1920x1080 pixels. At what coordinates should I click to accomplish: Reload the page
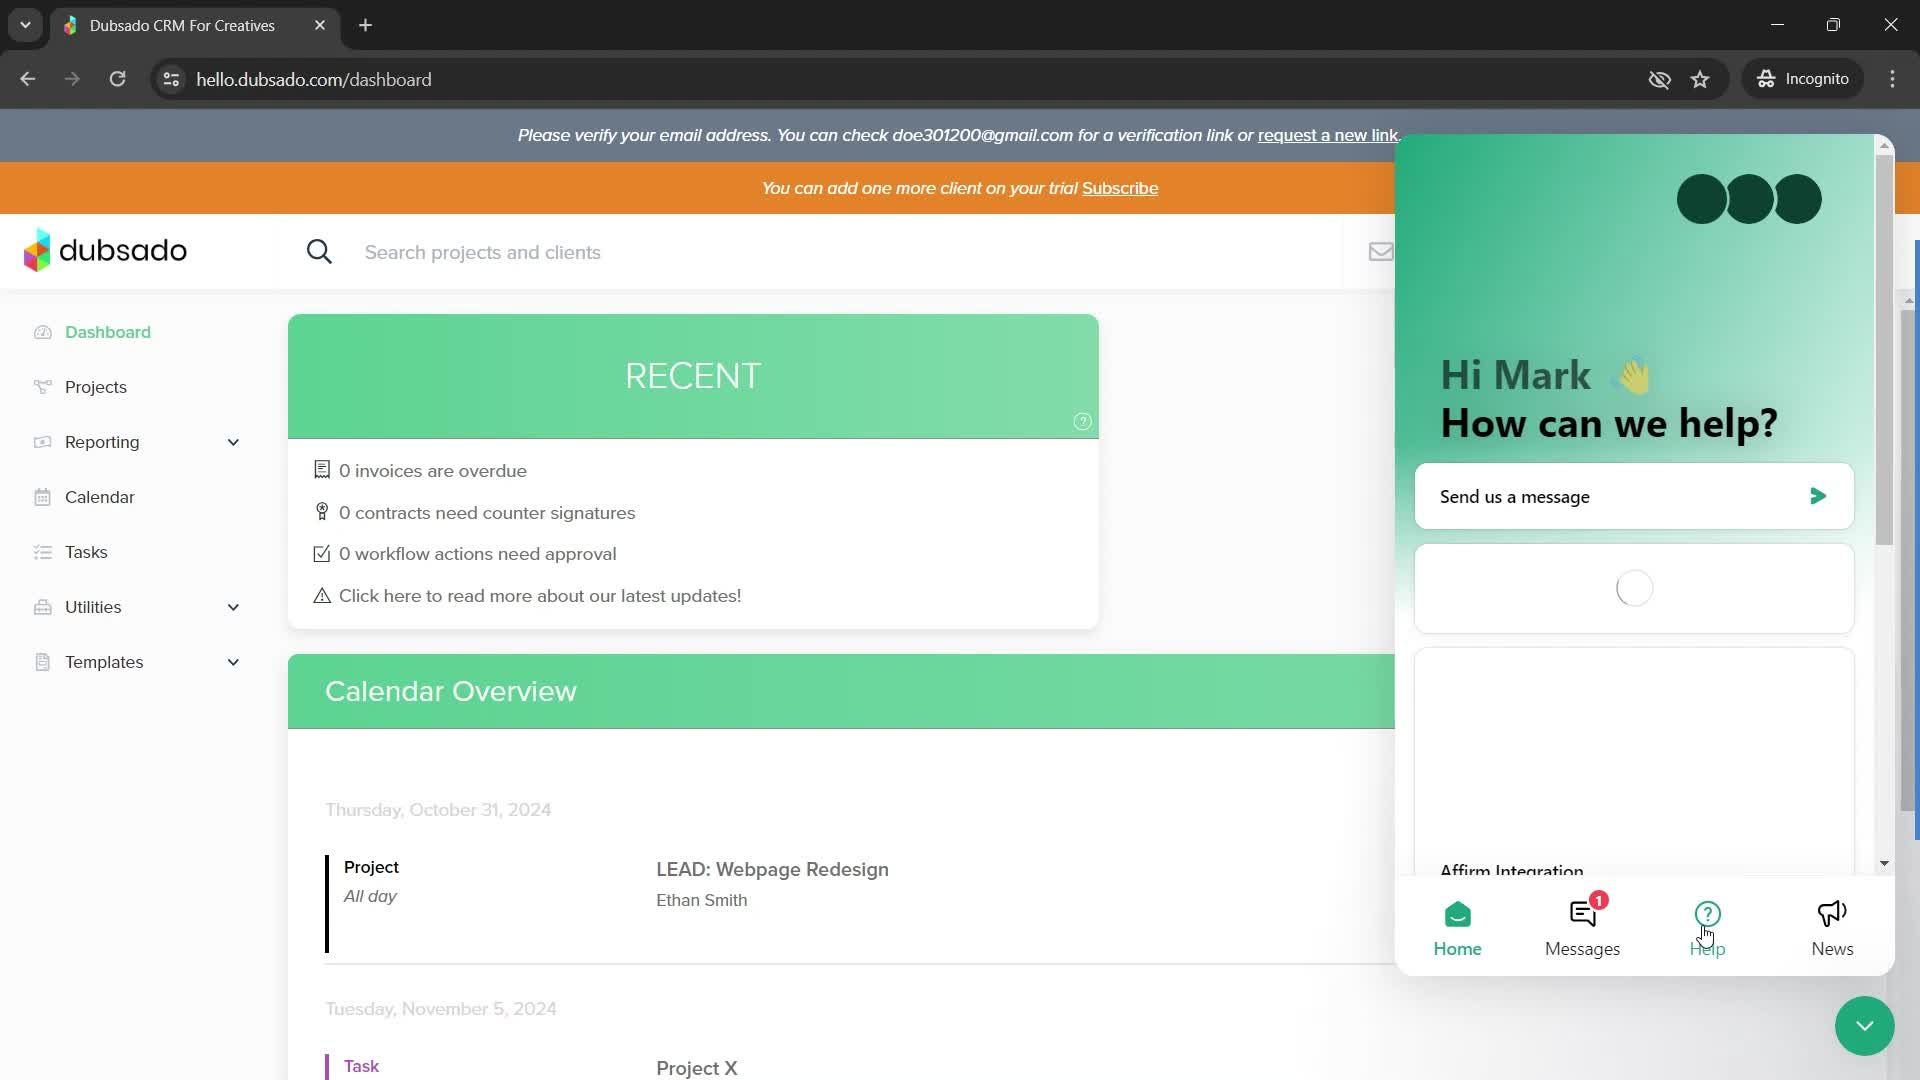tap(117, 79)
